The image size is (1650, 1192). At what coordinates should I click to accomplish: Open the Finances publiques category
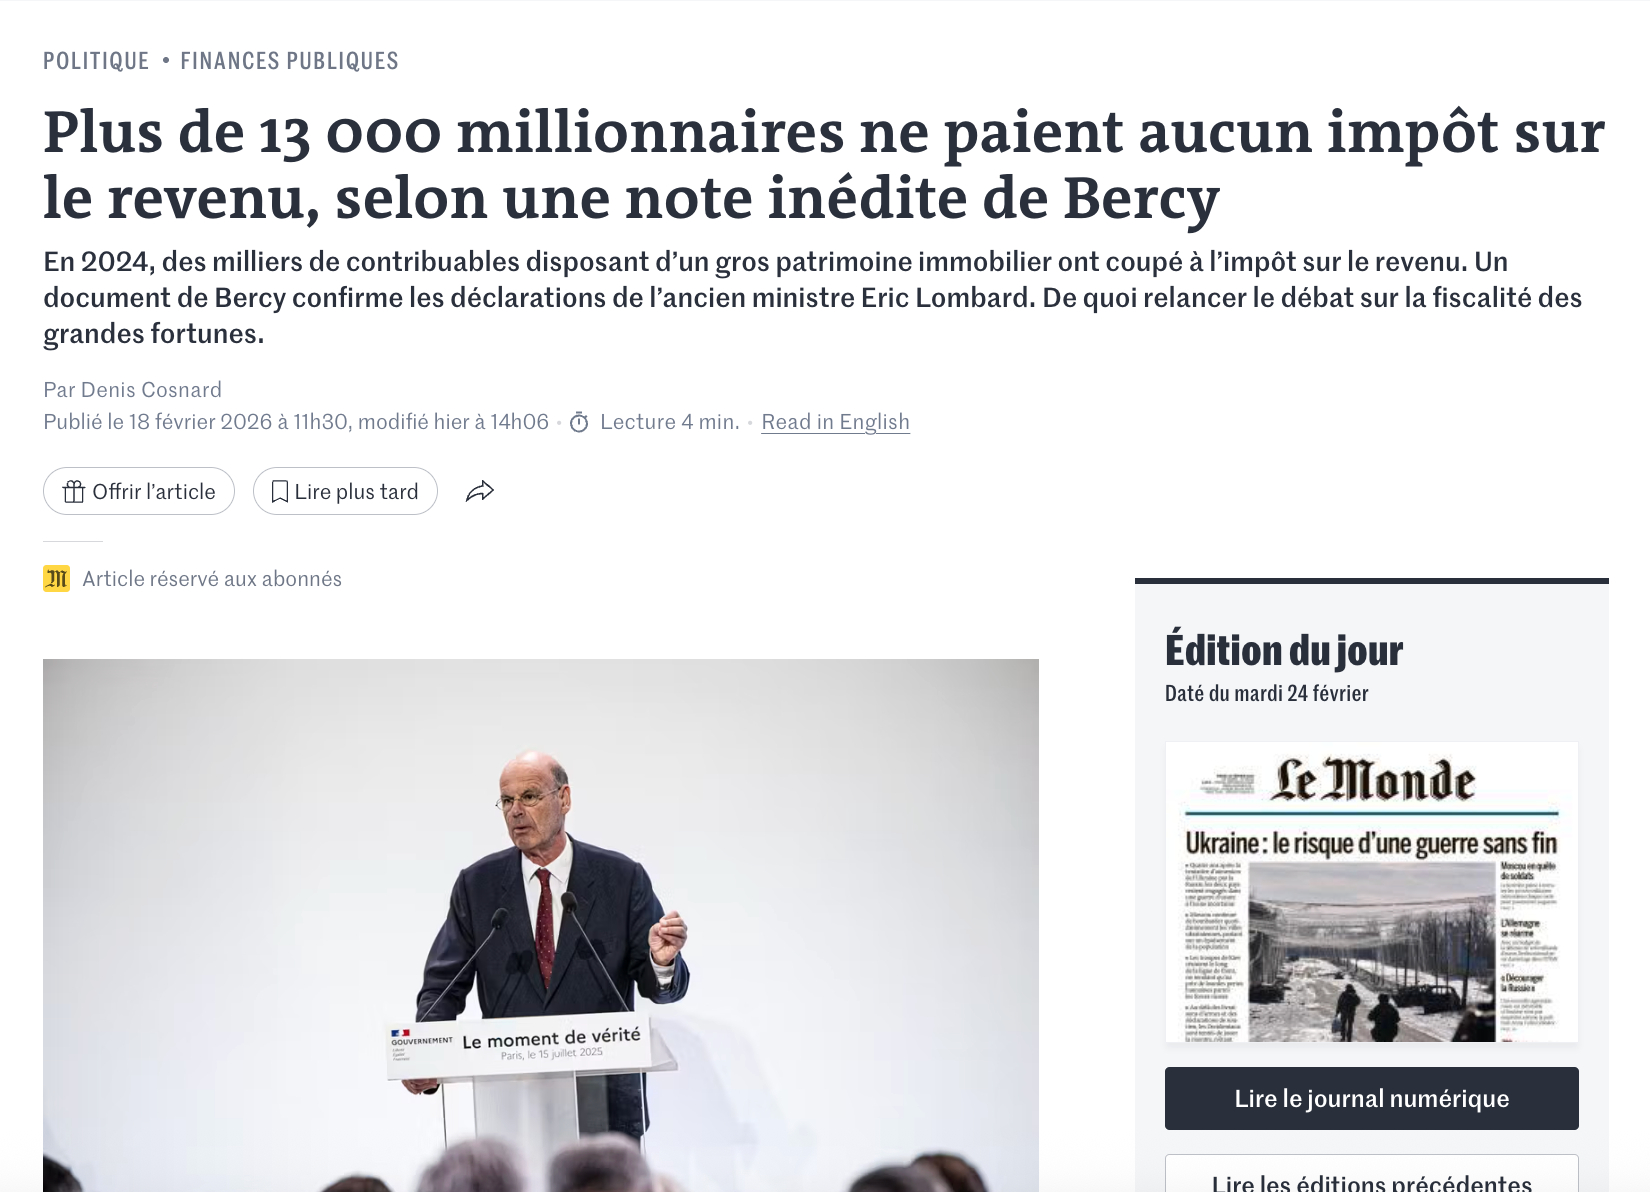289,61
